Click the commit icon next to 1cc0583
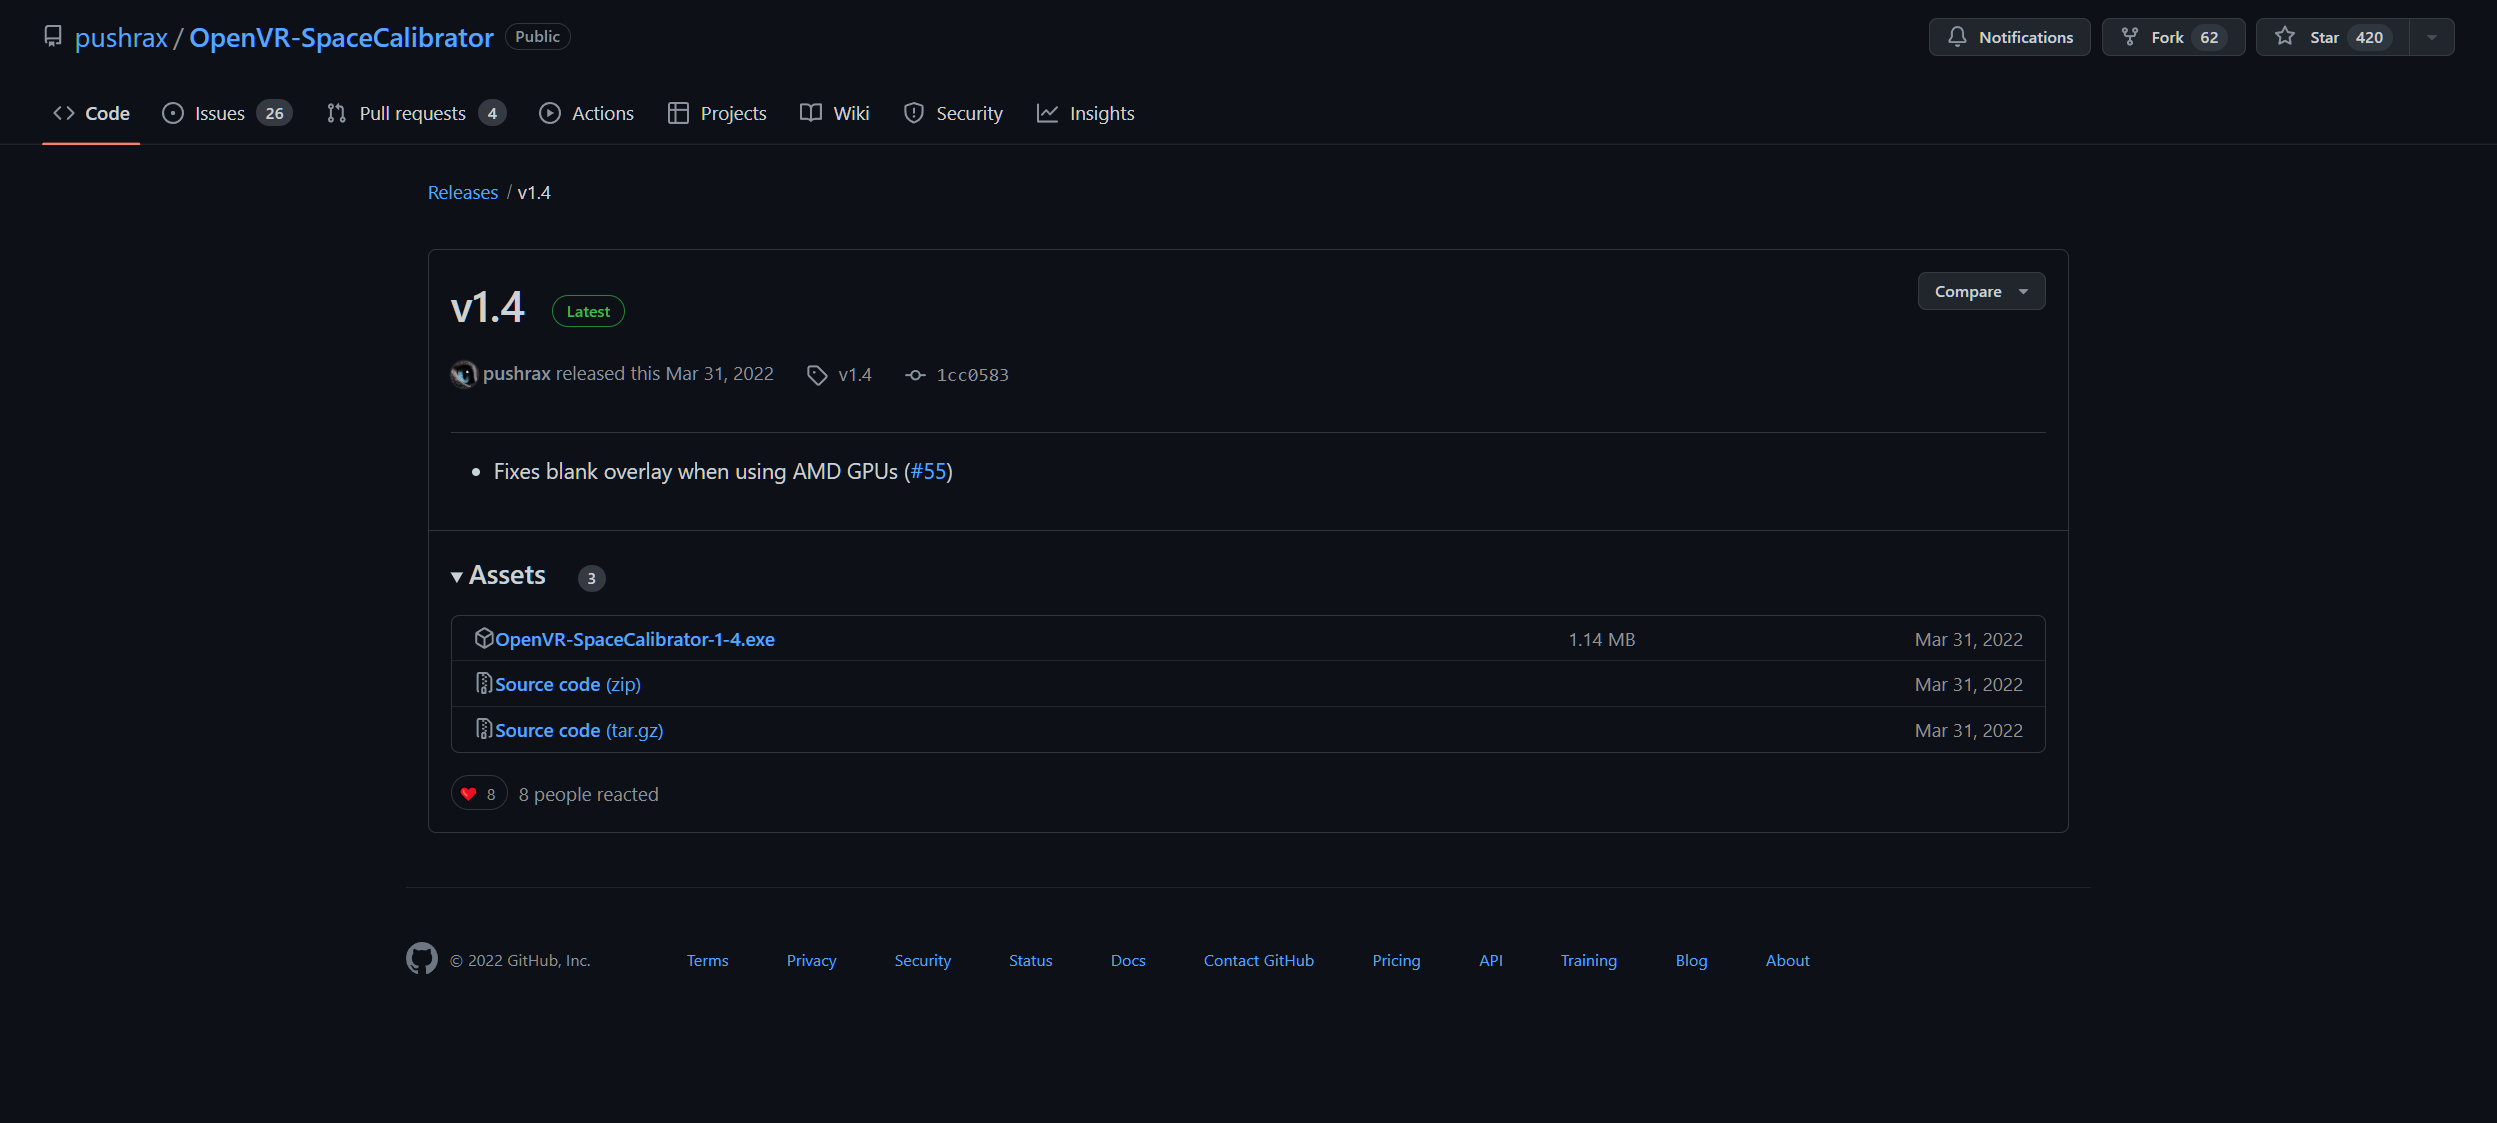This screenshot has width=2497, height=1123. tap(914, 375)
